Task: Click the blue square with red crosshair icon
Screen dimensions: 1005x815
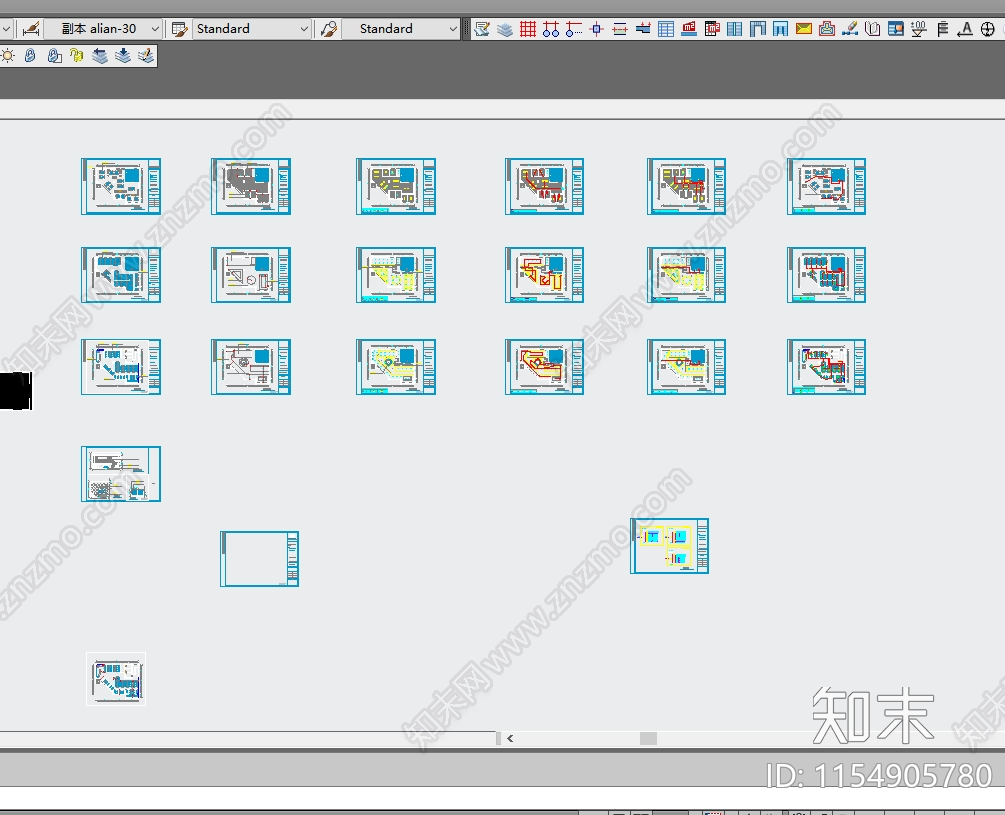Action: (x=597, y=29)
